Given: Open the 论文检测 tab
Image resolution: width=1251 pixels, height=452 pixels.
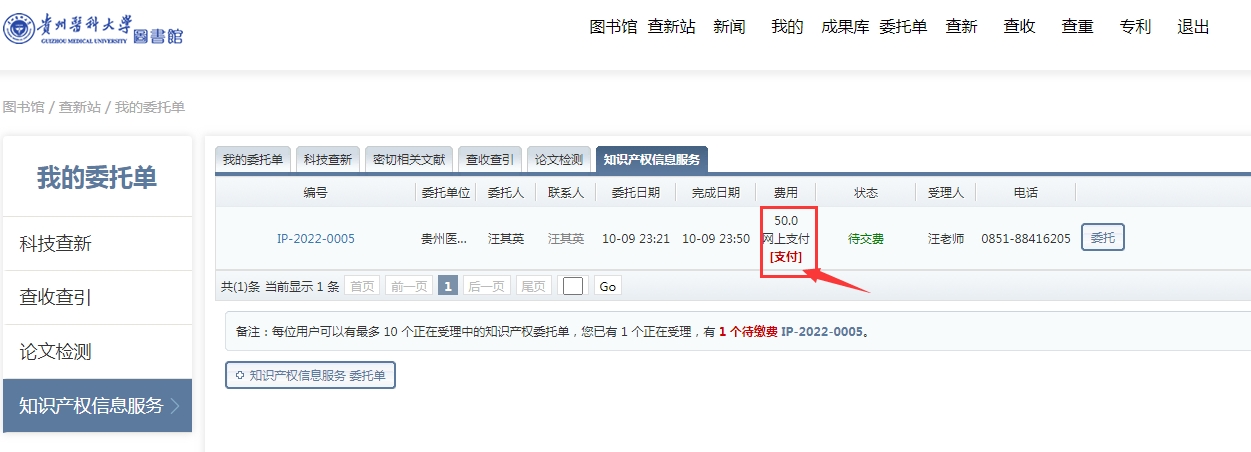Looking at the screenshot, I should tap(558, 159).
